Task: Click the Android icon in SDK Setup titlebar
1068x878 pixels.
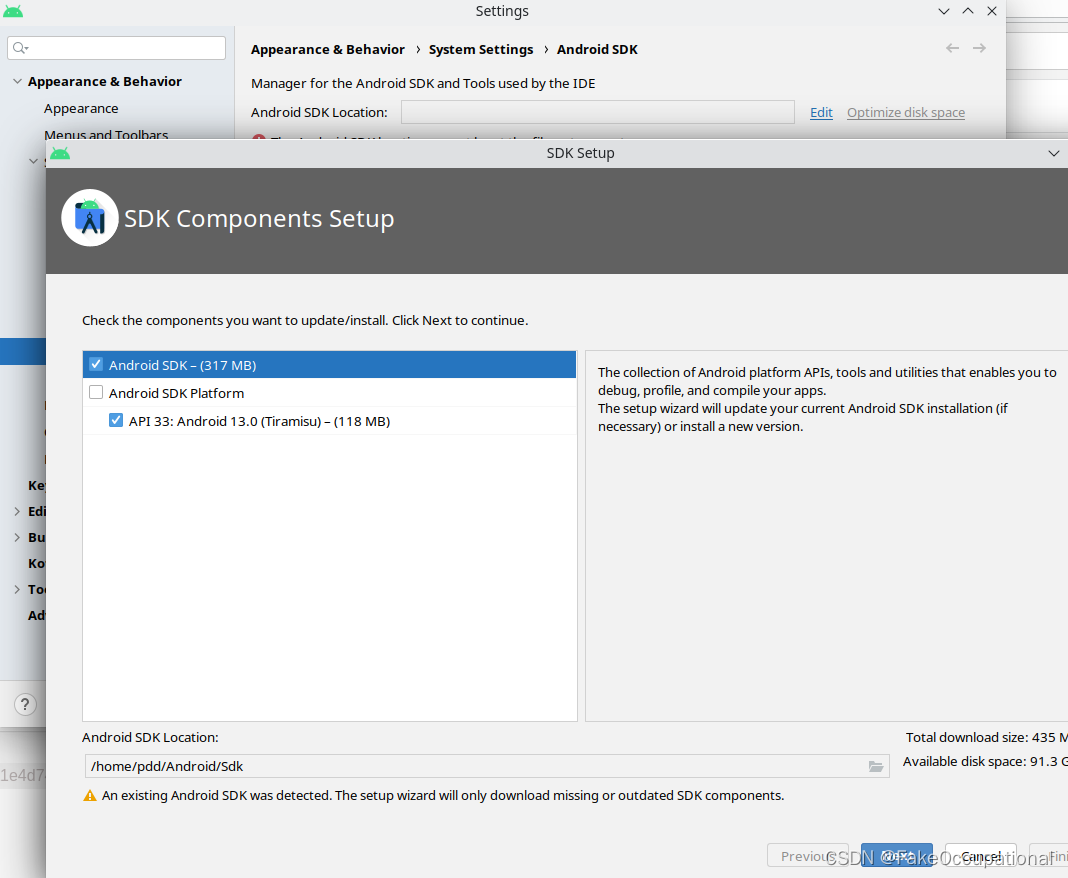Action: click(x=60, y=153)
